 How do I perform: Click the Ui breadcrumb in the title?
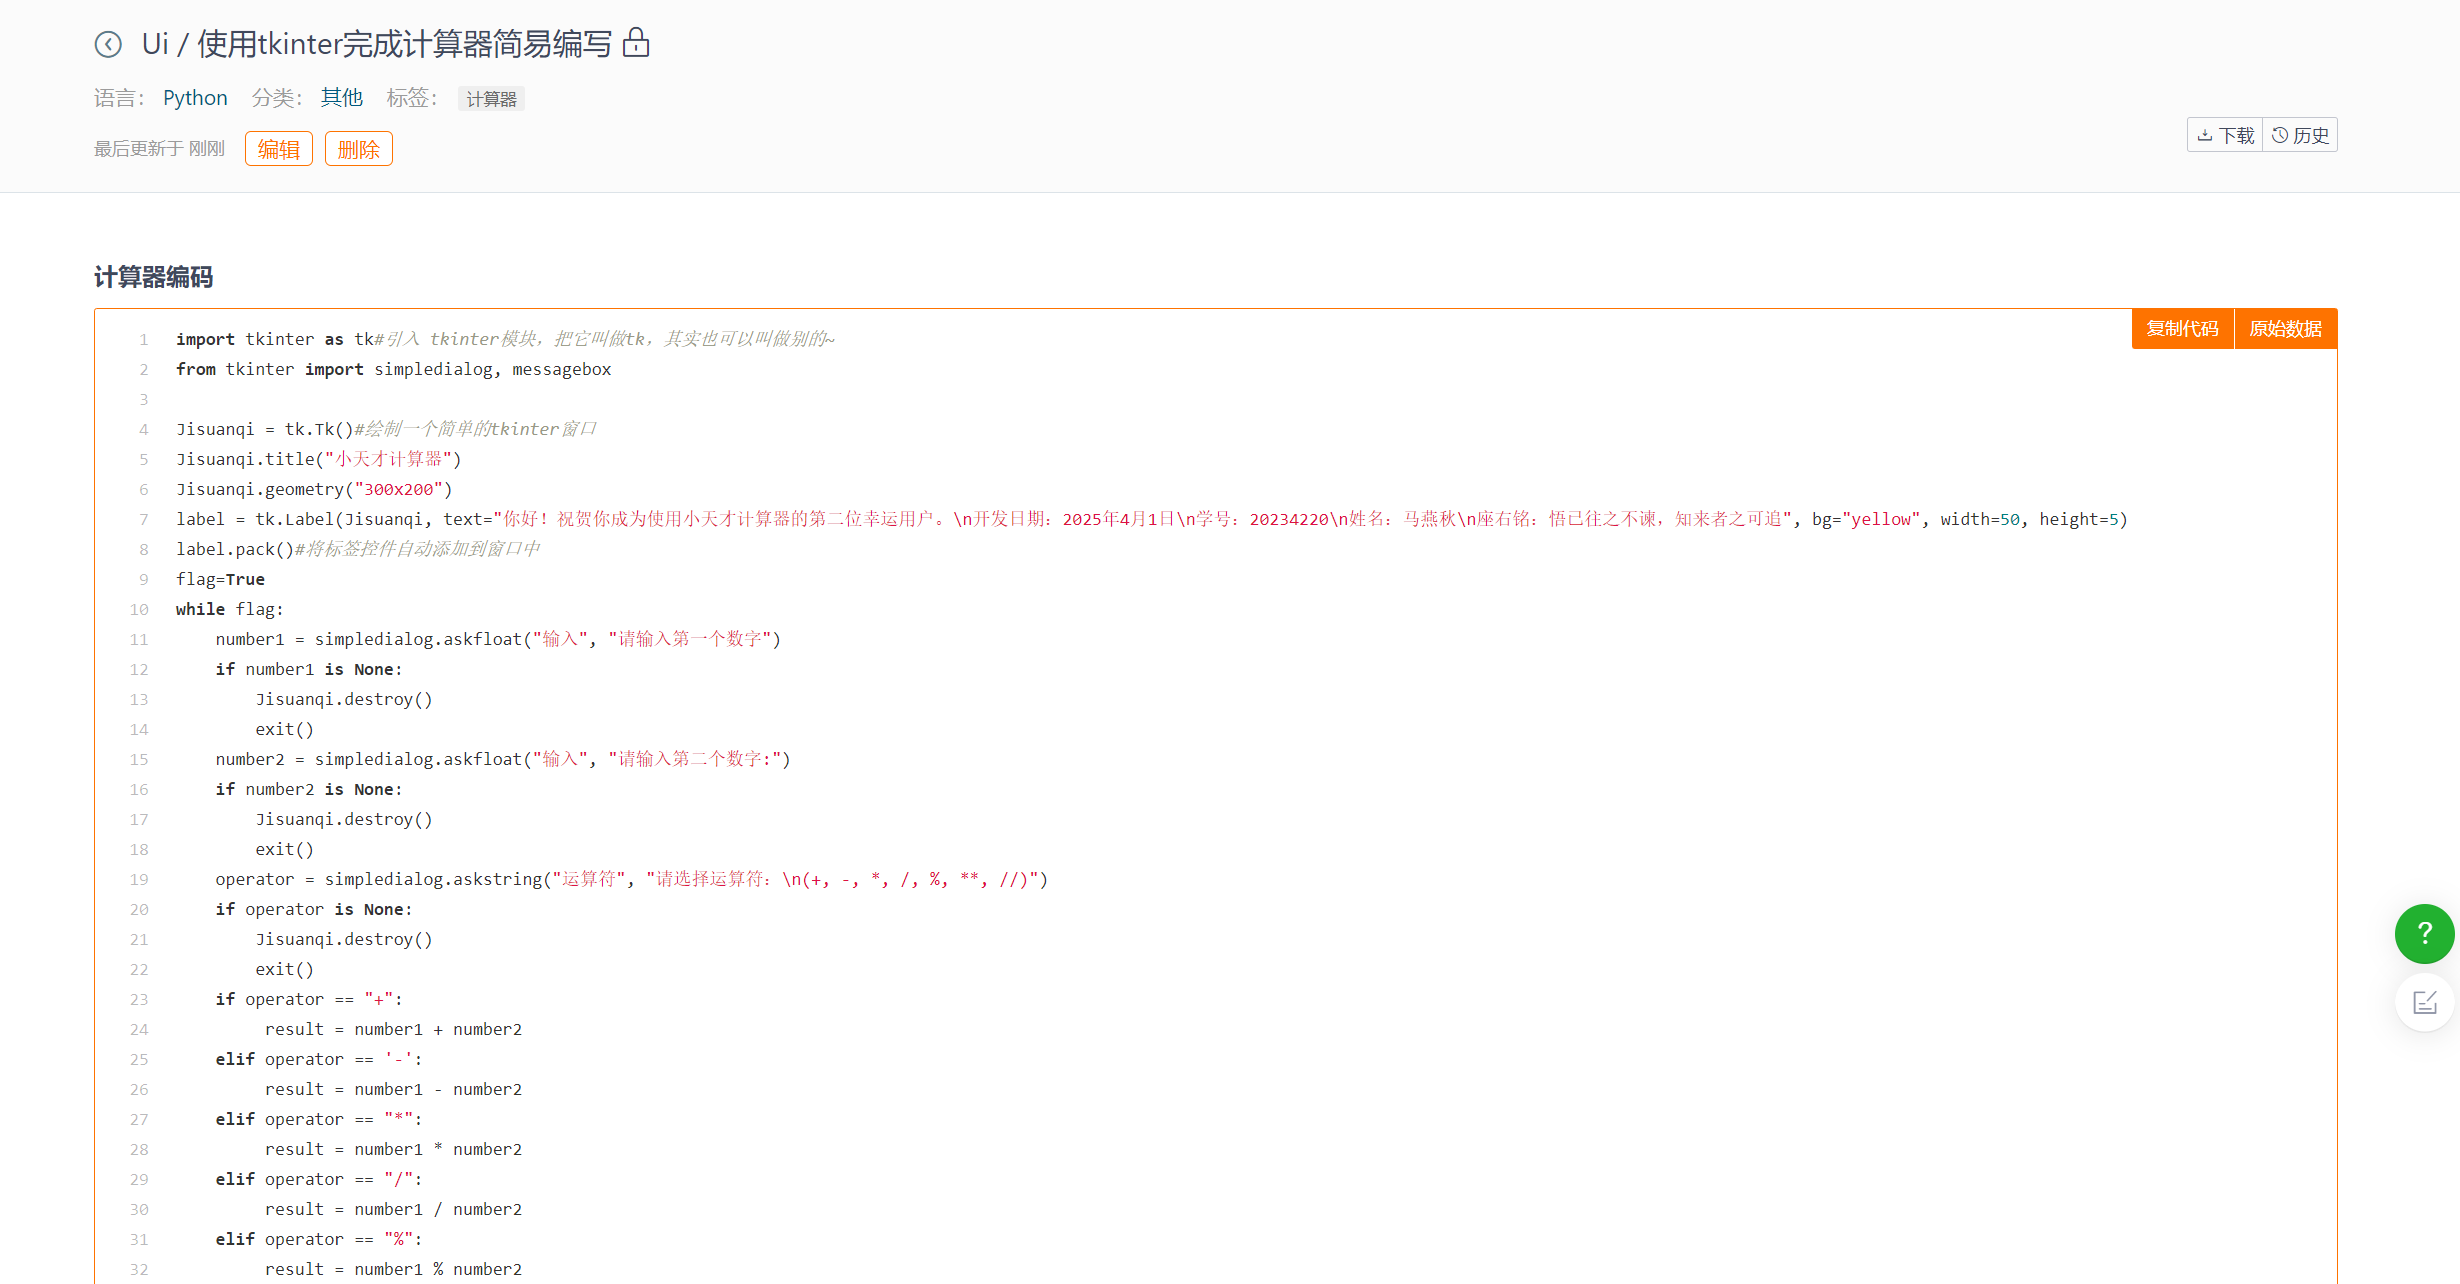coord(155,44)
